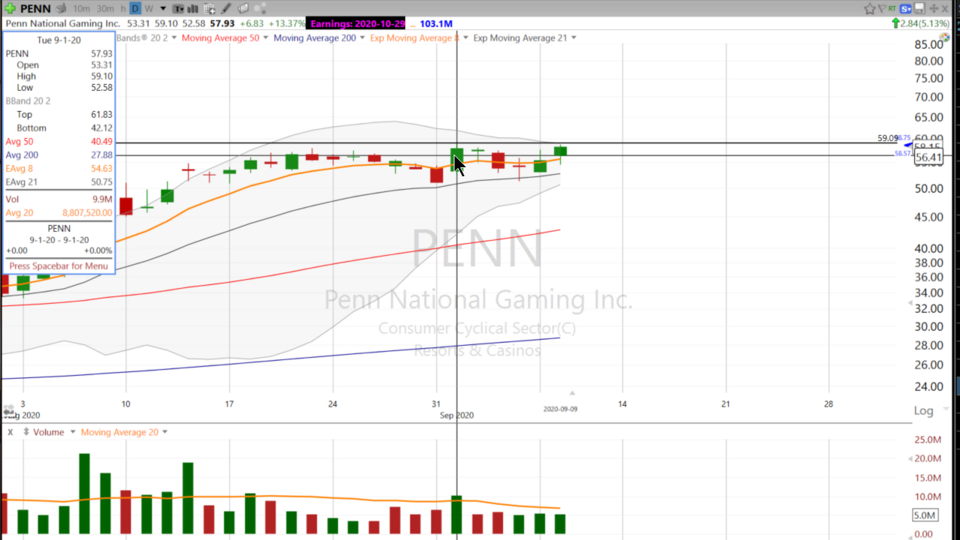Screen dimensions: 960x540
Task: Open the bar chart type icon
Action: coord(192,8)
